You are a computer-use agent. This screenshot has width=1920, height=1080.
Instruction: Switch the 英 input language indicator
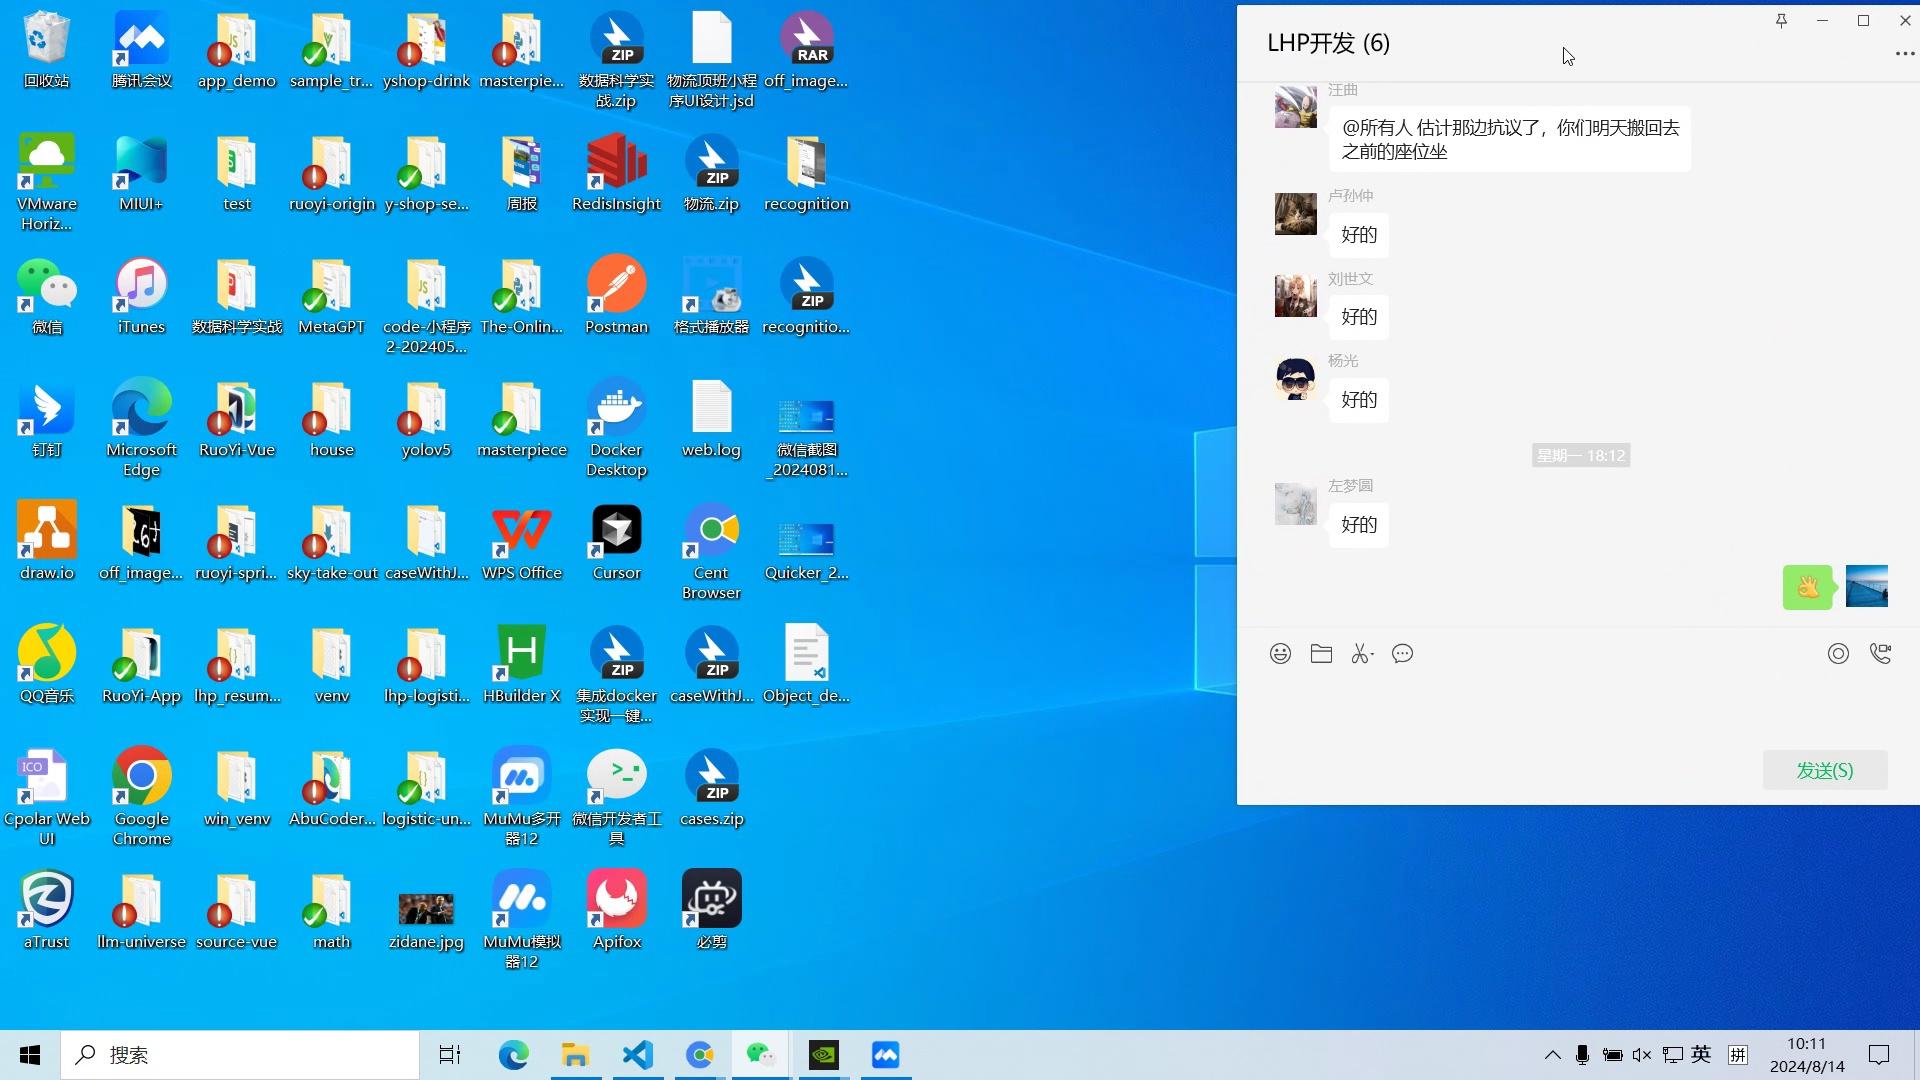[1701, 1055]
